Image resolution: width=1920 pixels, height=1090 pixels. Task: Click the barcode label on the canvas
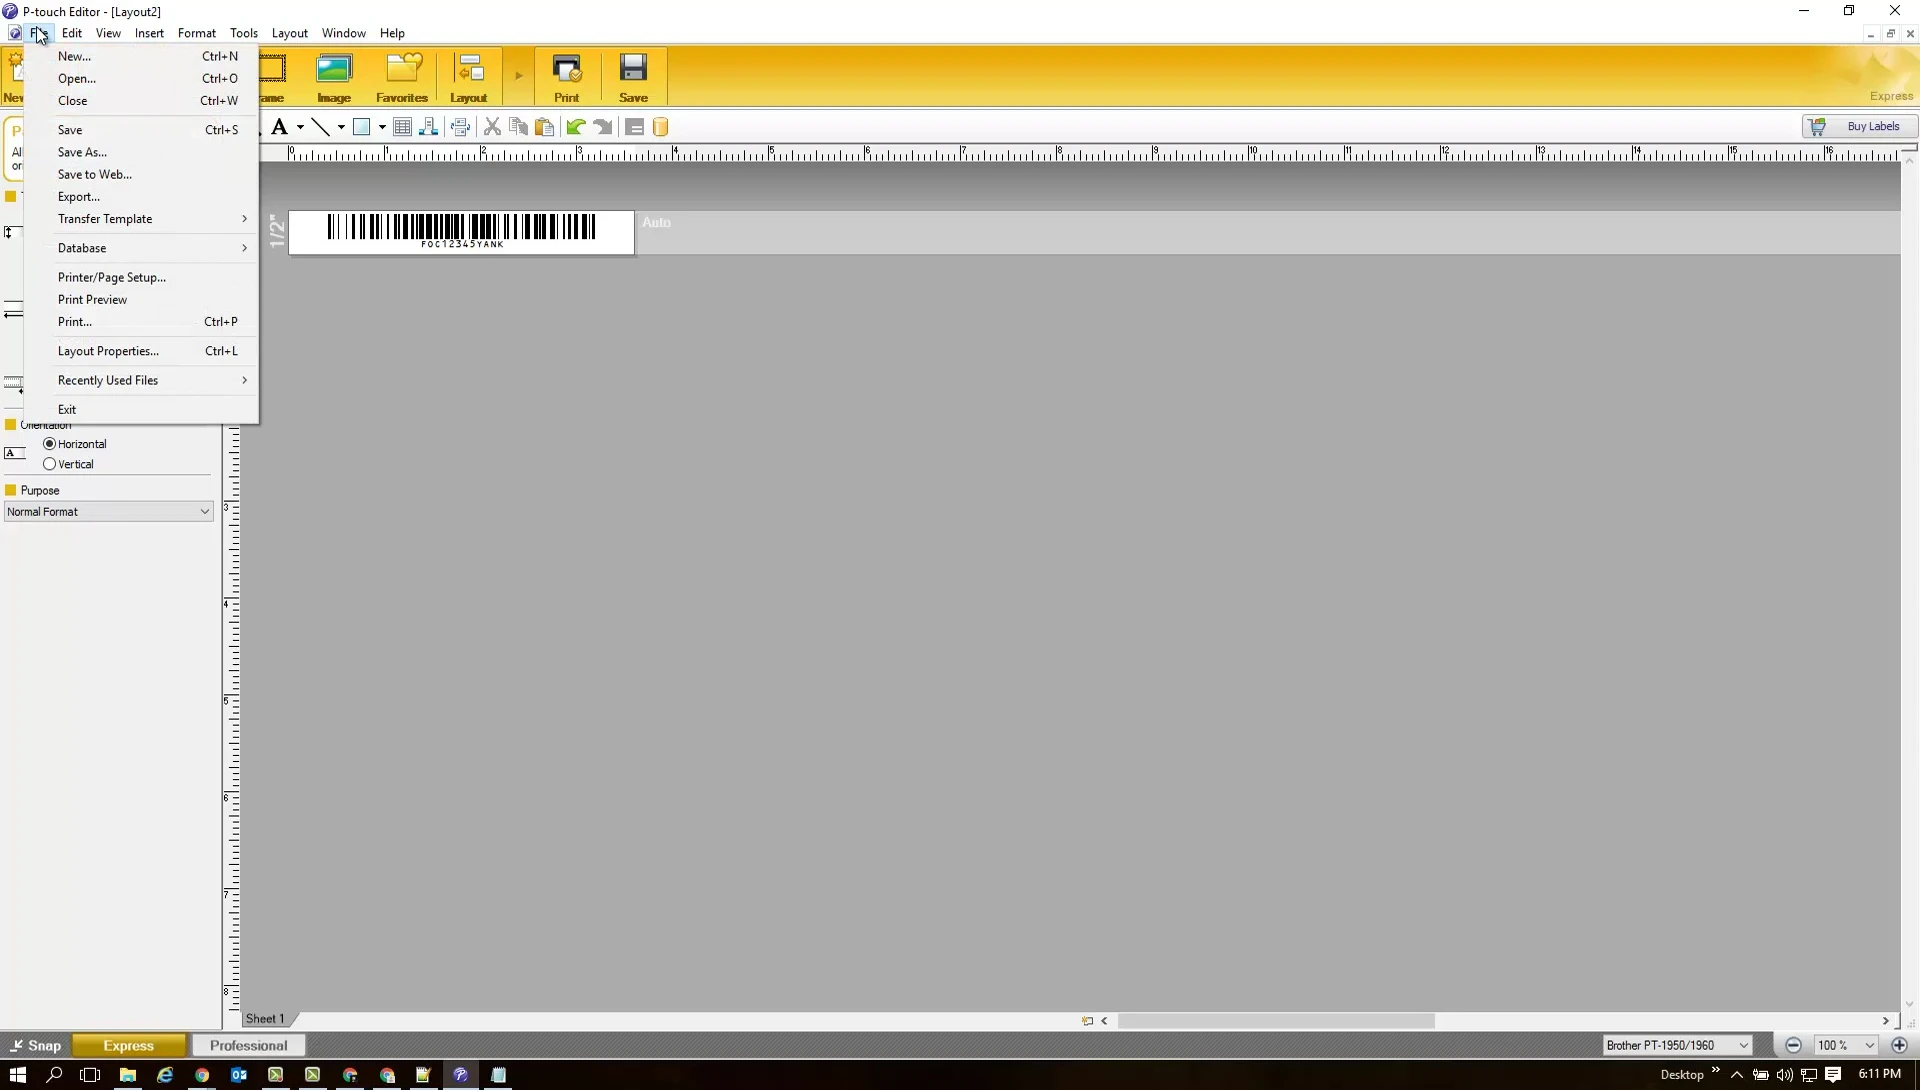(461, 231)
